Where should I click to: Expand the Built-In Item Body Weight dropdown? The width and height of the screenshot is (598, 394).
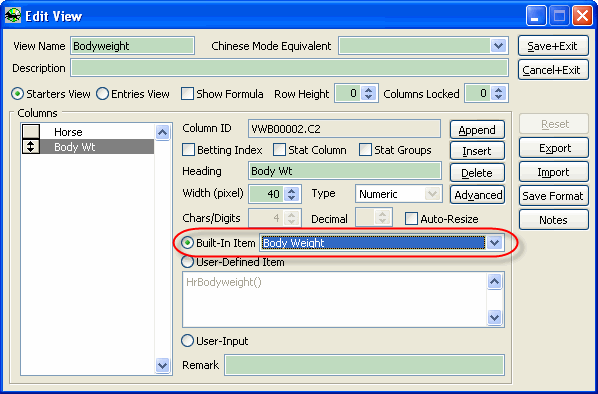click(x=494, y=243)
